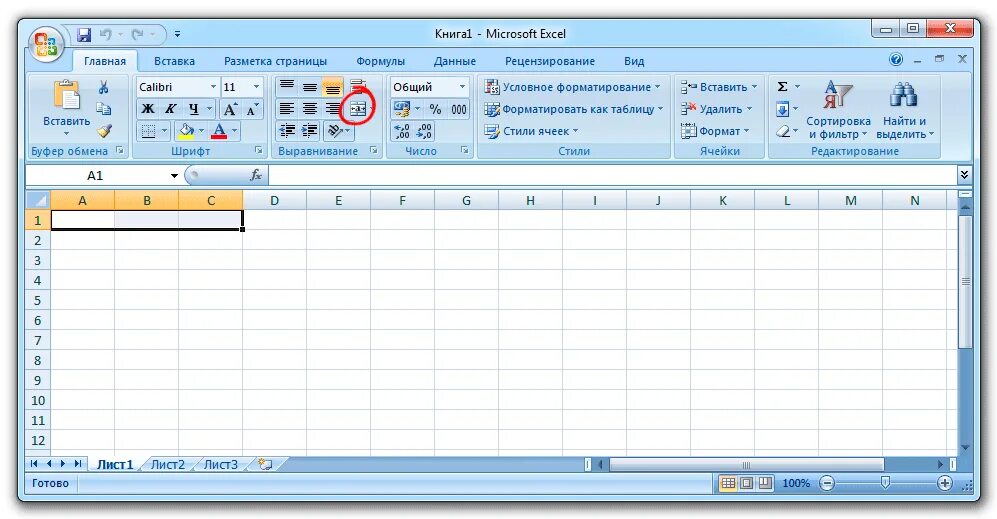
Task: Switch to Page Layout view in status bar
Action: coord(747,483)
